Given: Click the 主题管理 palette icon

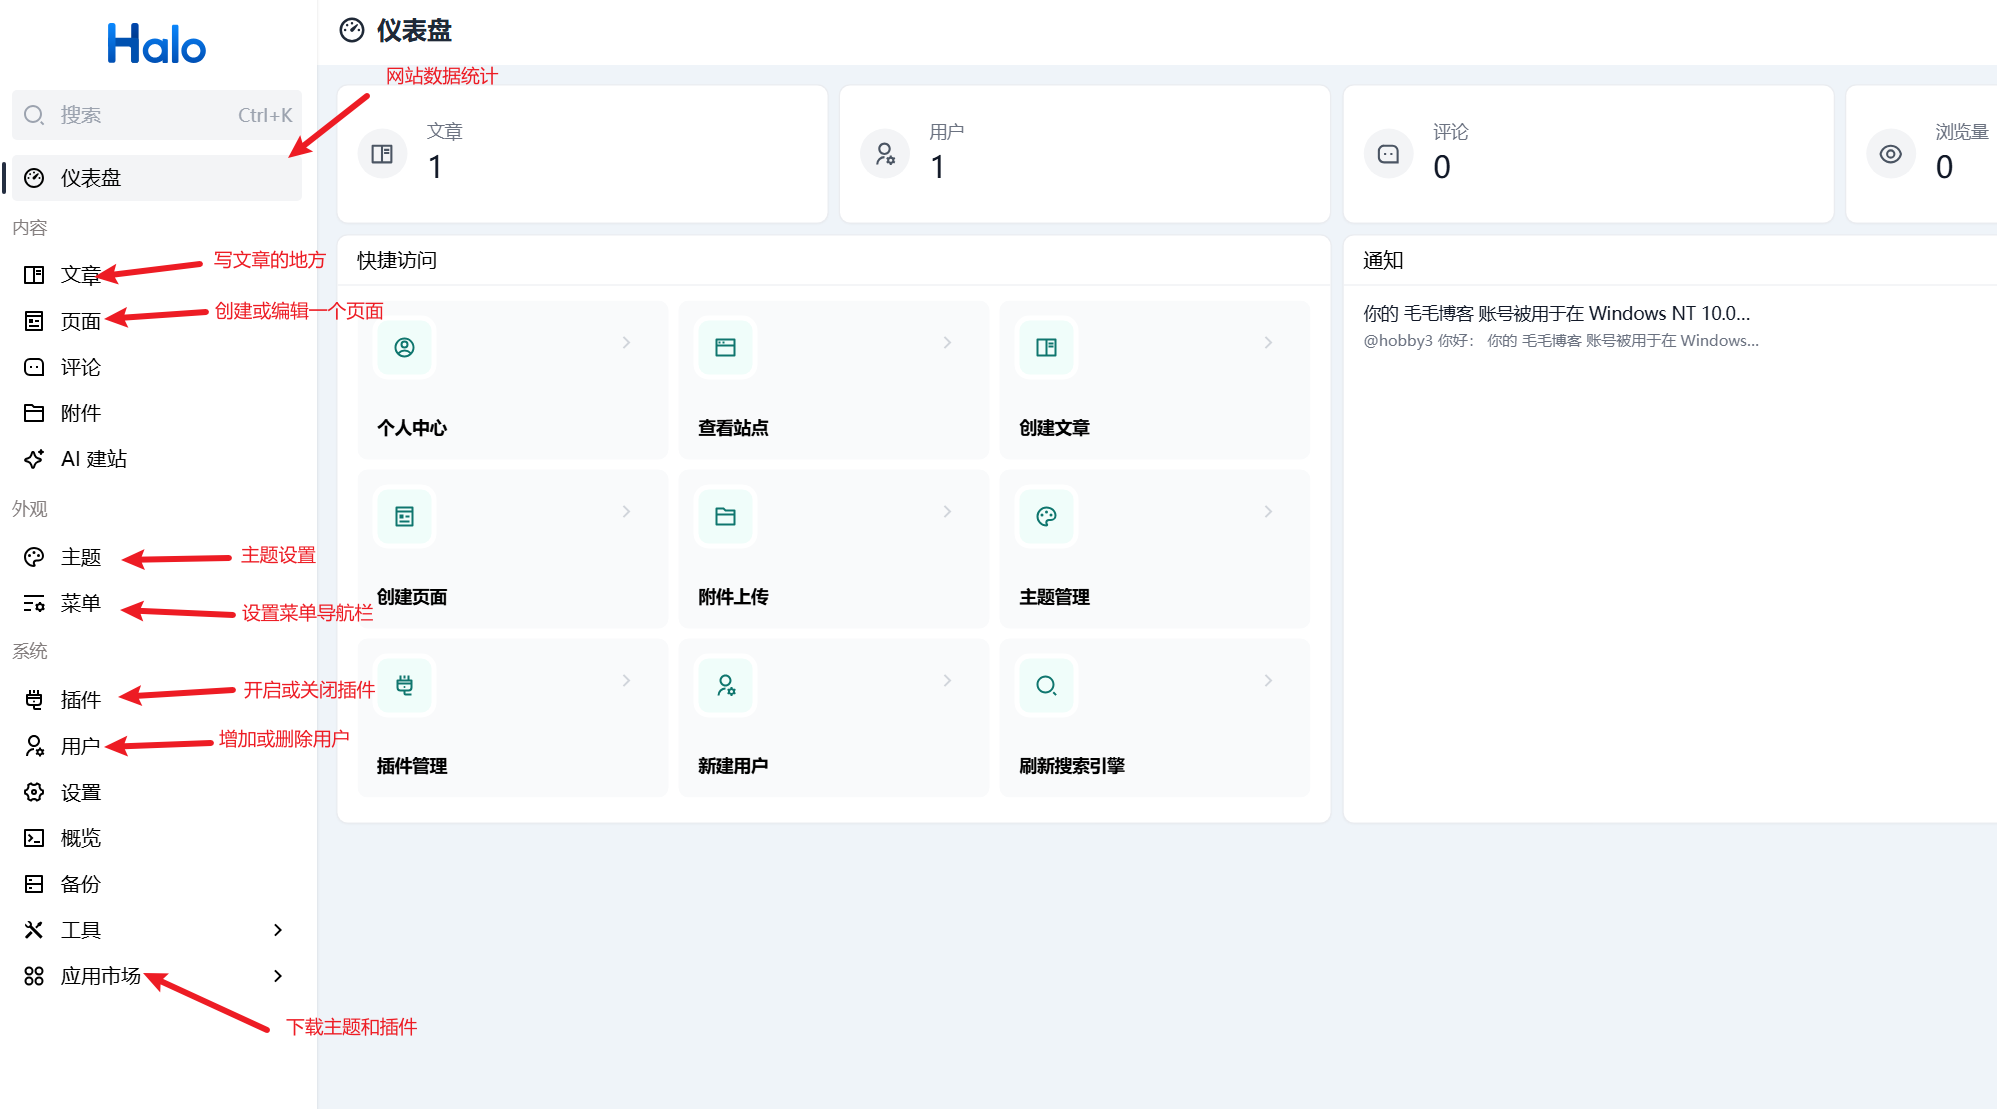Looking at the screenshot, I should coord(1046,517).
